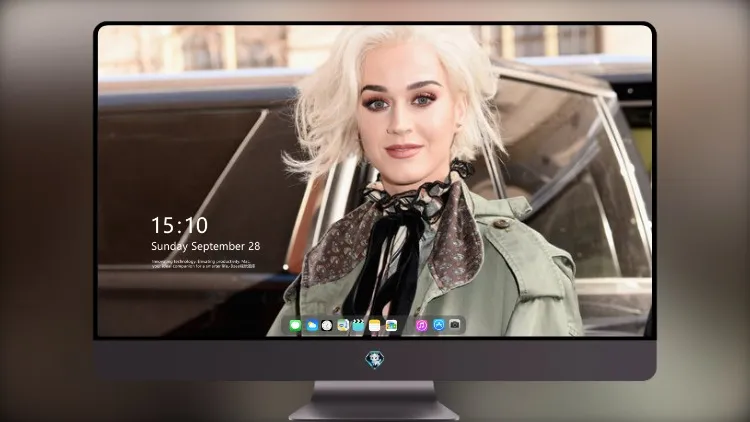Viewport: 750px width, 422px height.
Task: Open the Maps app in dock
Action: click(342, 325)
